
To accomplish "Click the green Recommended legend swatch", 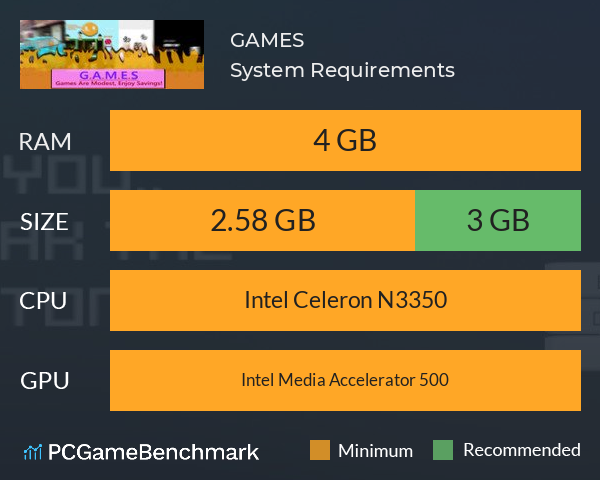I will tap(443, 450).
